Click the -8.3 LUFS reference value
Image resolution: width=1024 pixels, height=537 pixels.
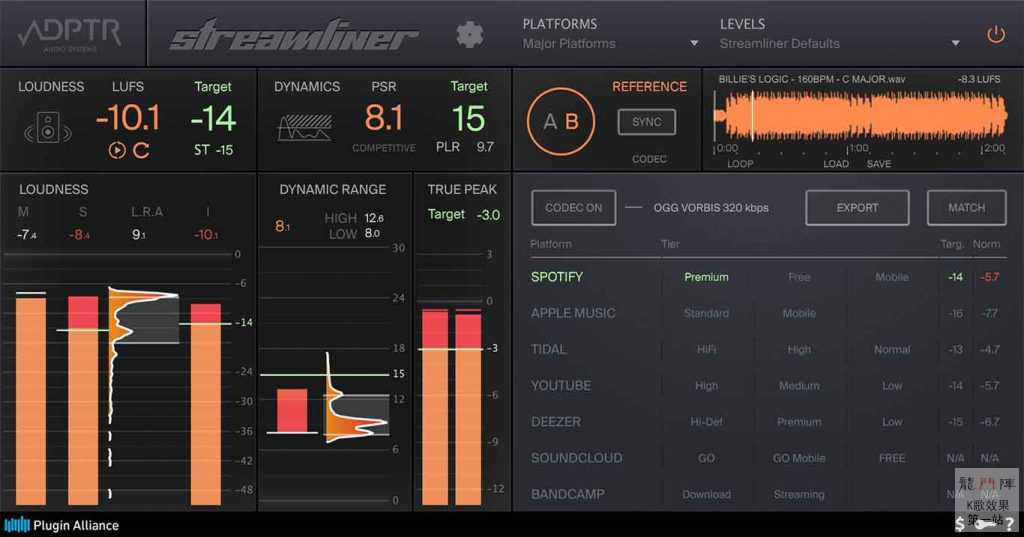click(x=979, y=79)
